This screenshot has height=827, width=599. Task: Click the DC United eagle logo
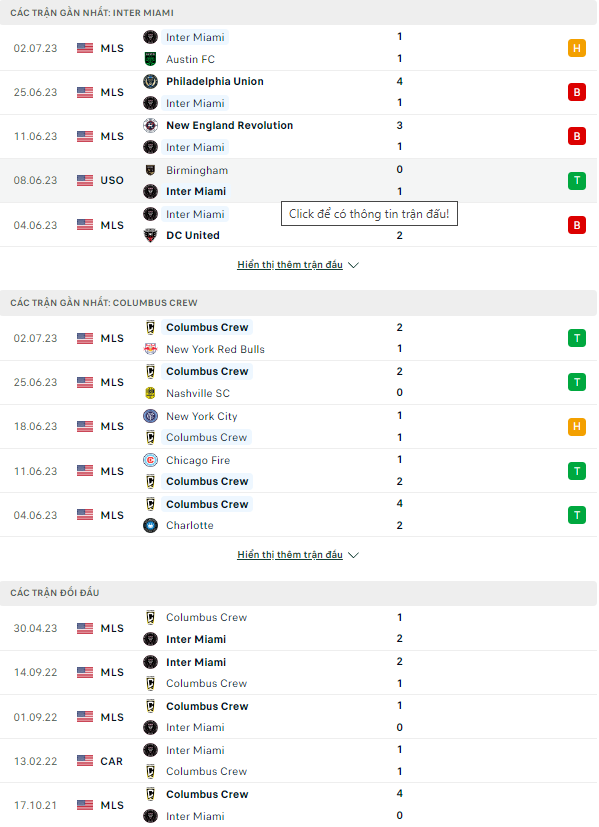(150, 236)
